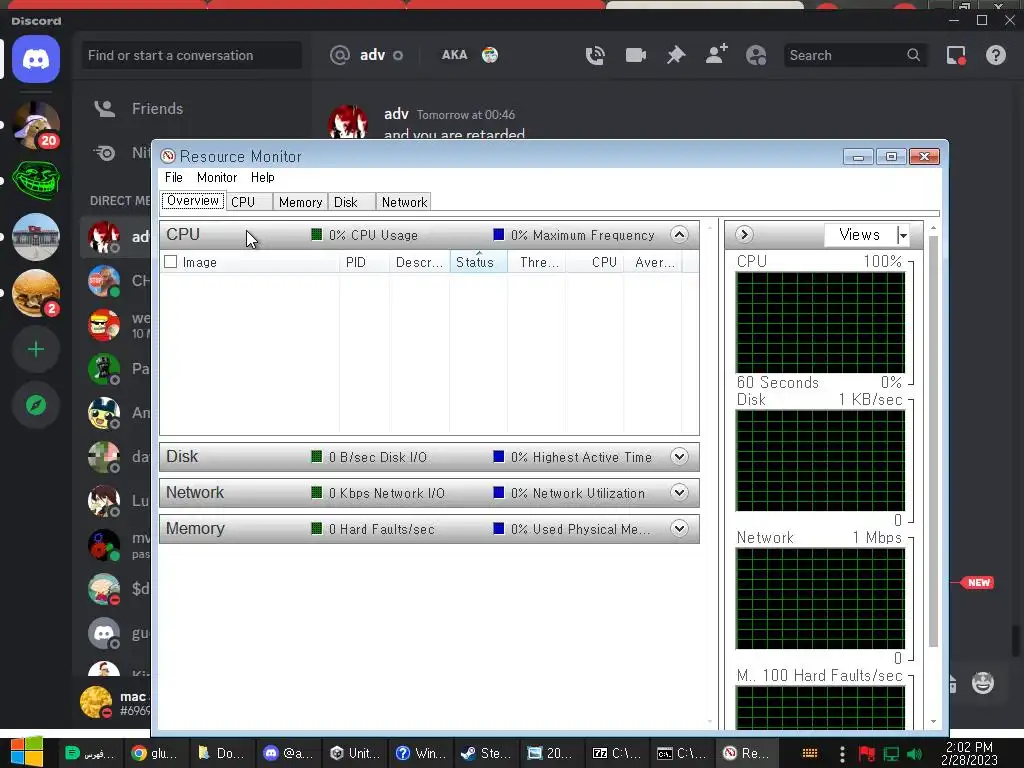Viewport: 1024px width, 768px height.
Task: Open the Views dropdown arrow
Action: point(903,235)
